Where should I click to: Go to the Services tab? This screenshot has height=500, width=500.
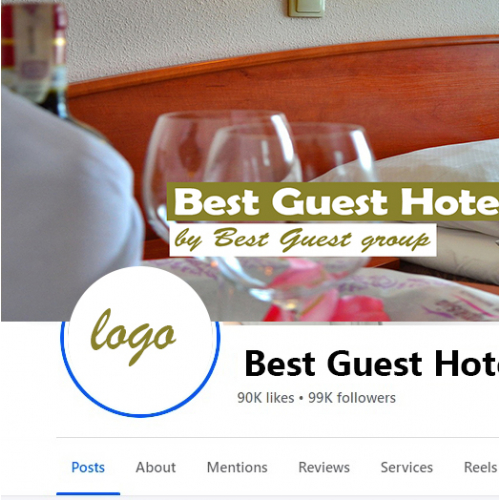coord(407,467)
